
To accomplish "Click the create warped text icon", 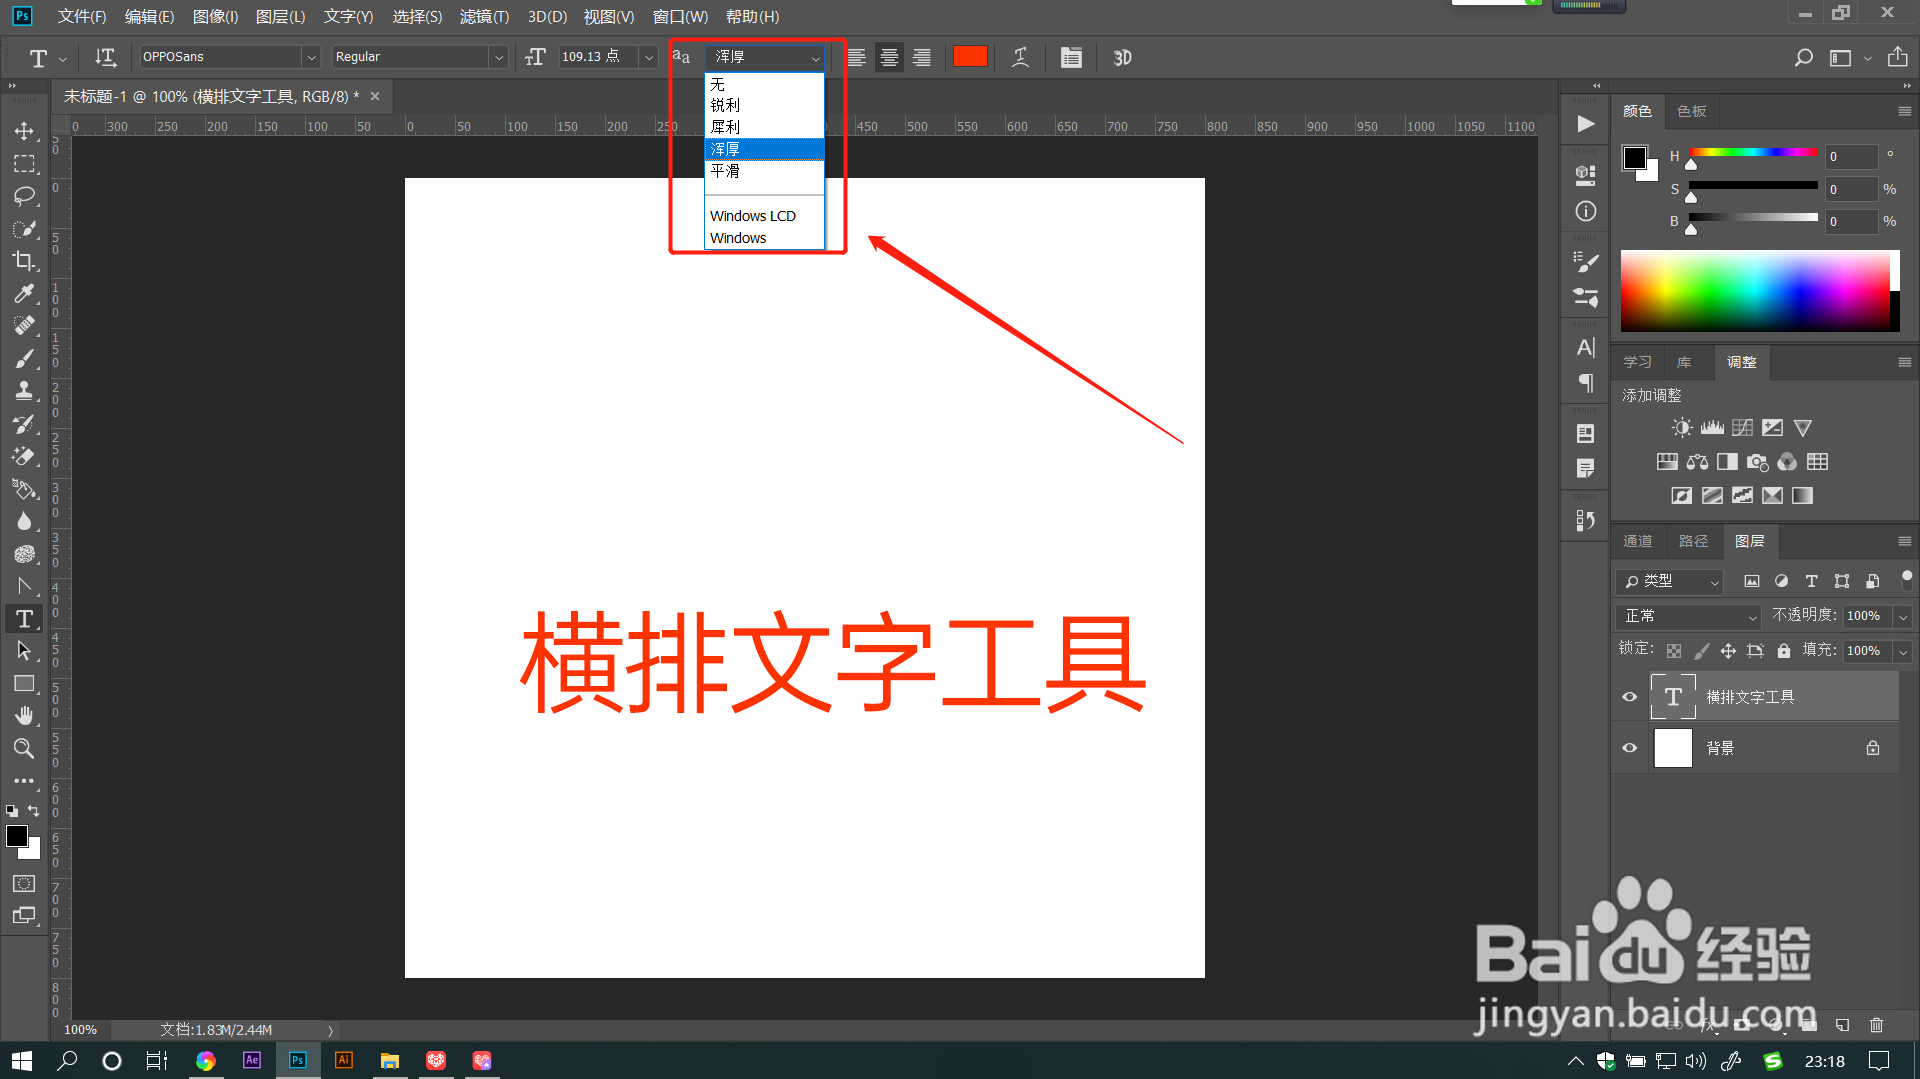I will click(1020, 57).
